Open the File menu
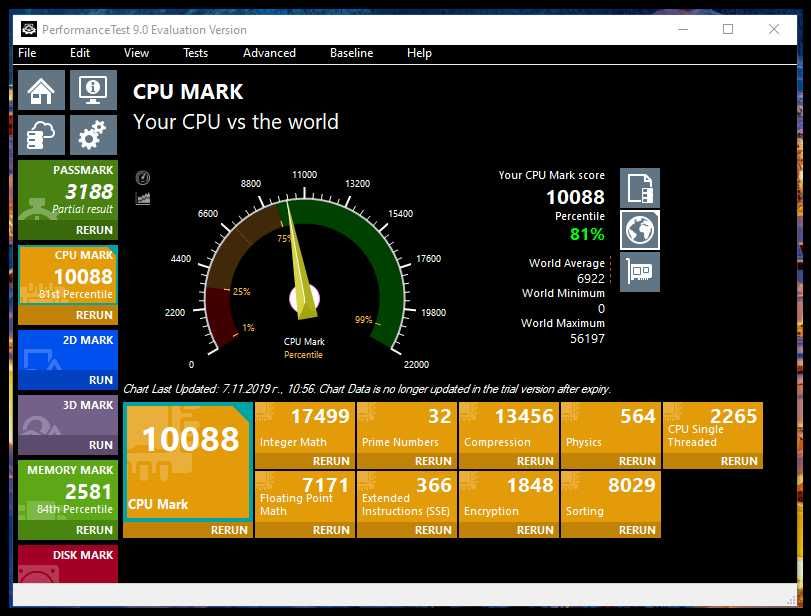 point(27,53)
